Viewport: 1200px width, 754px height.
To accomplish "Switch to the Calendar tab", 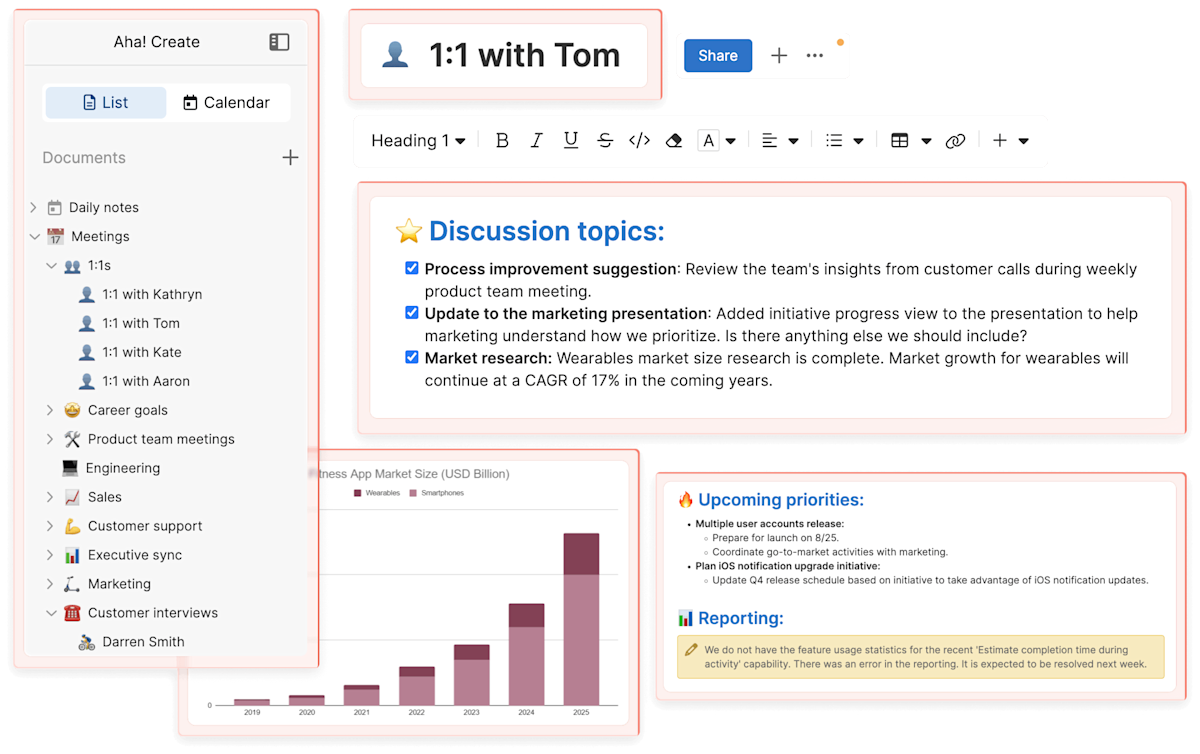I will point(227,102).
